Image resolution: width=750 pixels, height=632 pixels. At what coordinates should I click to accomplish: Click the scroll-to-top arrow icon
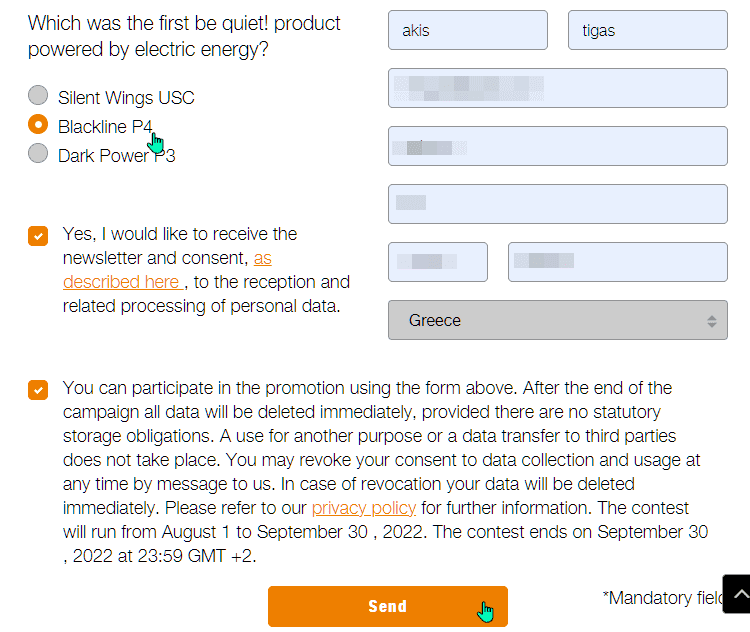[x=739, y=594]
